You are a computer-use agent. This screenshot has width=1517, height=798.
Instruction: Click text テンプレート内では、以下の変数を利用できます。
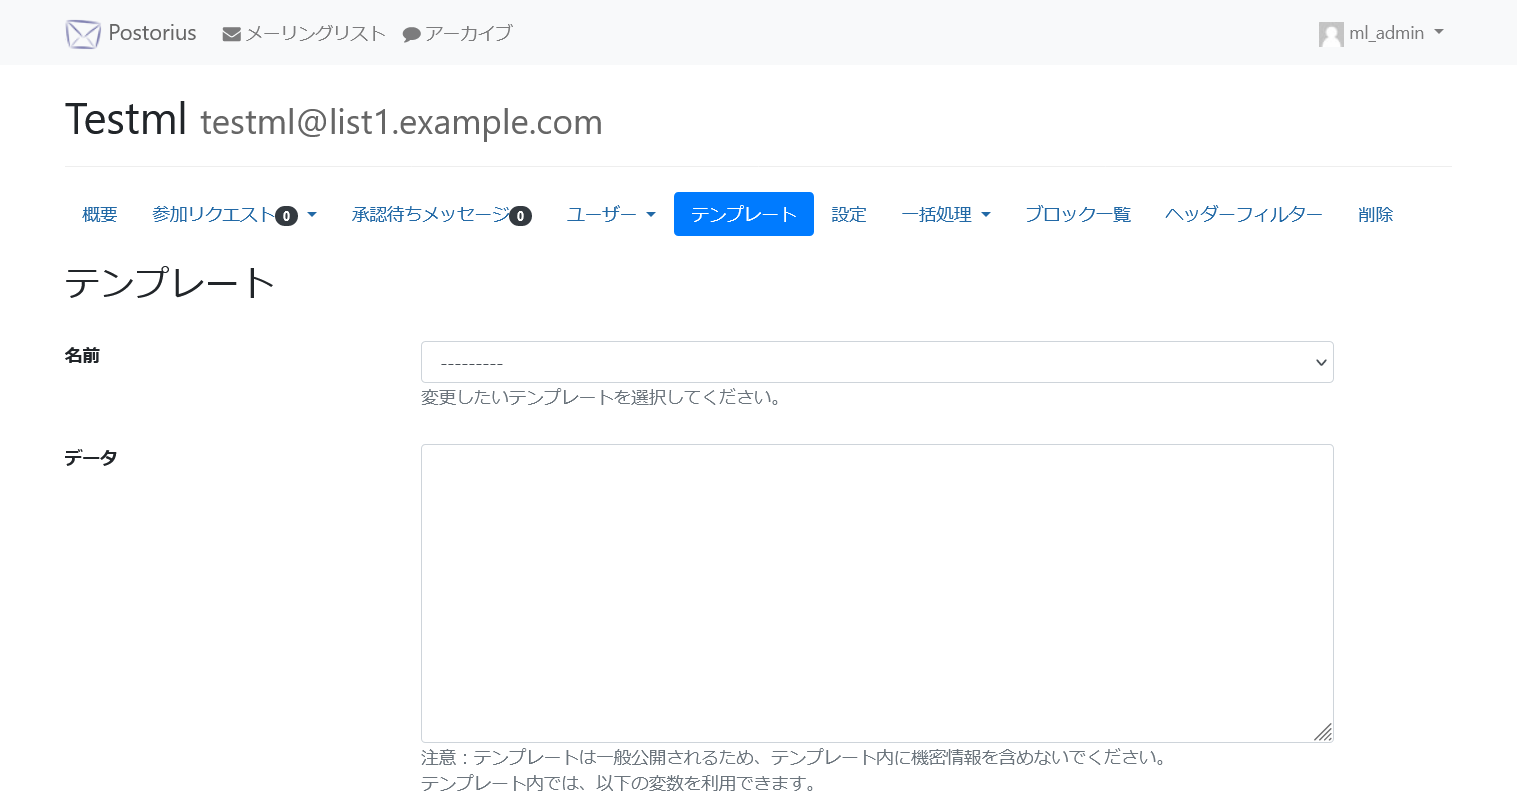click(618, 783)
